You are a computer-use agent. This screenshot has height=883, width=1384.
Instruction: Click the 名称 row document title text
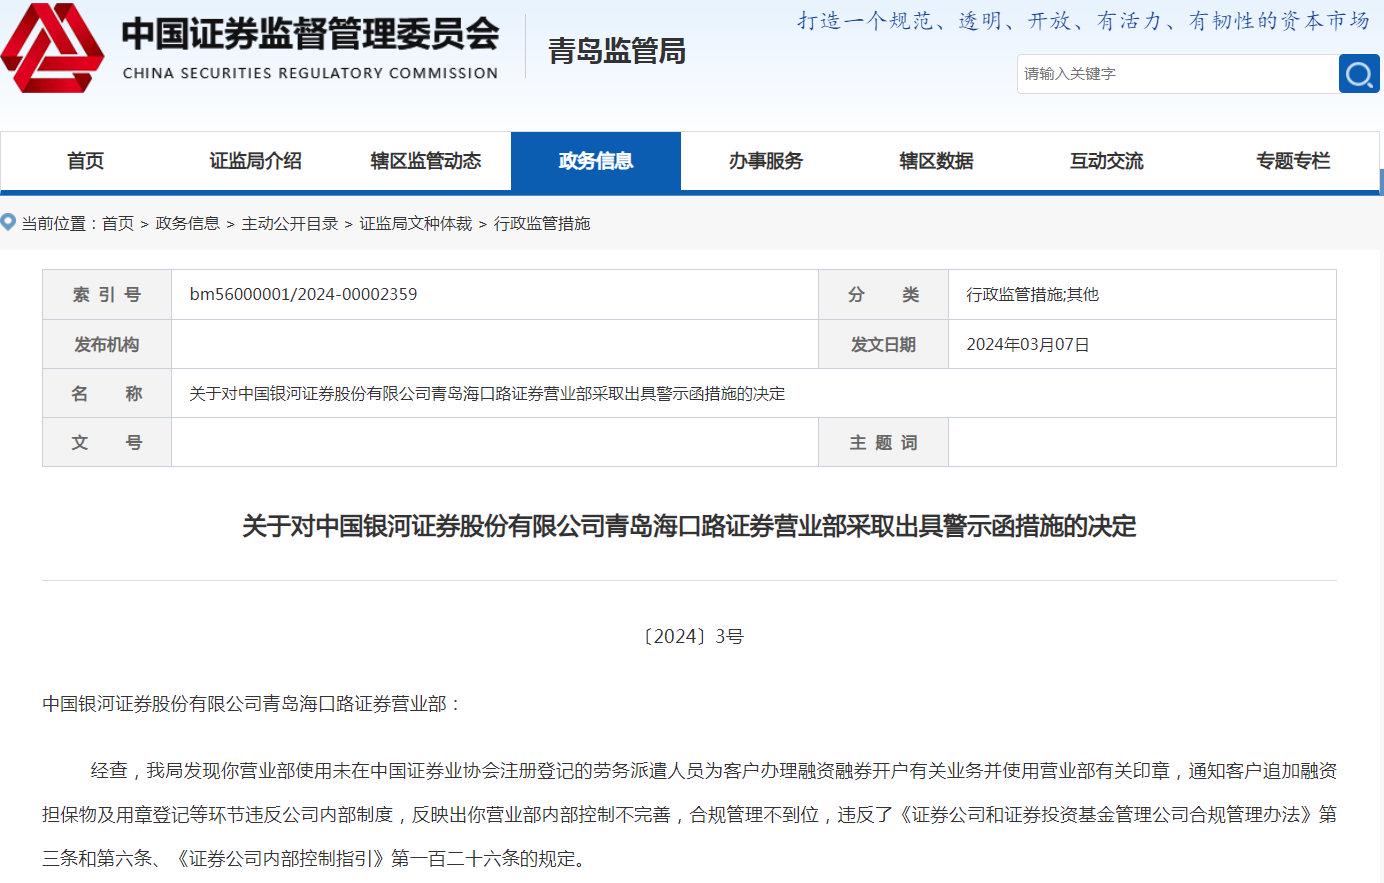click(487, 394)
